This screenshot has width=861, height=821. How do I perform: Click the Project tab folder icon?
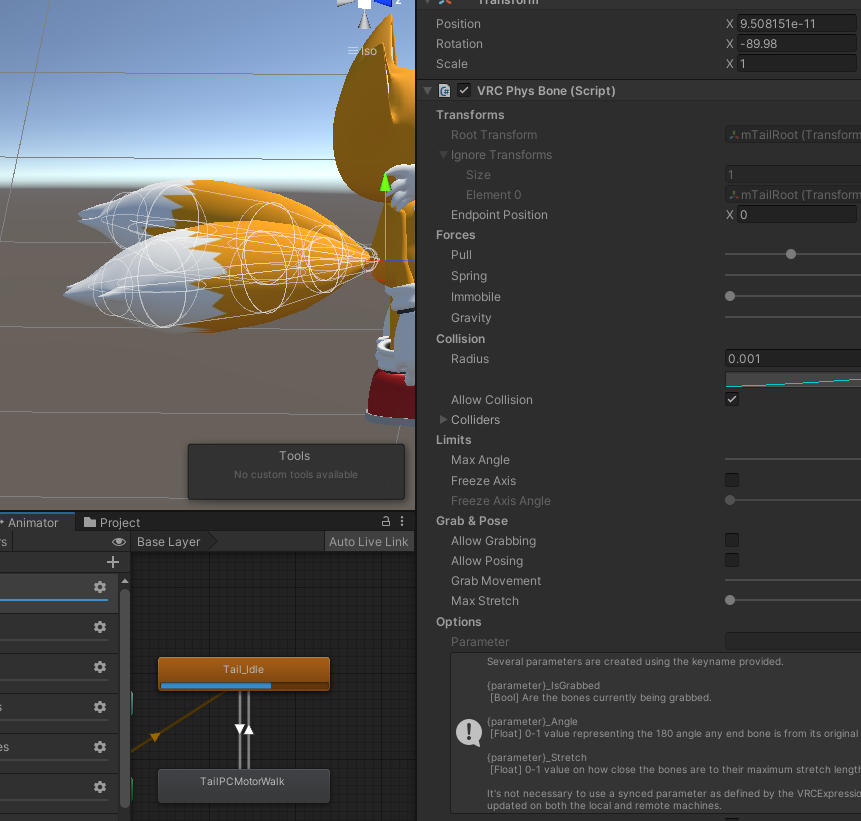click(x=90, y=522)
